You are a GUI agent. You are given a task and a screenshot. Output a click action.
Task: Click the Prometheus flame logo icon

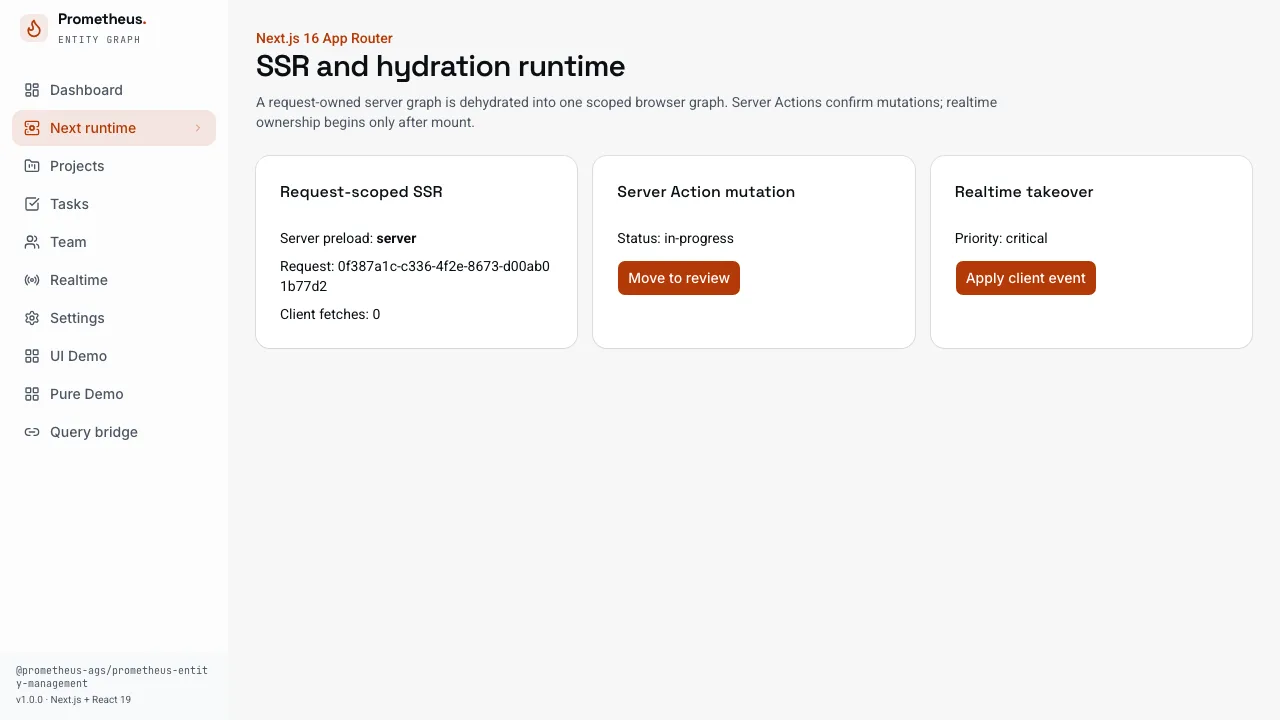pos(34,28)
